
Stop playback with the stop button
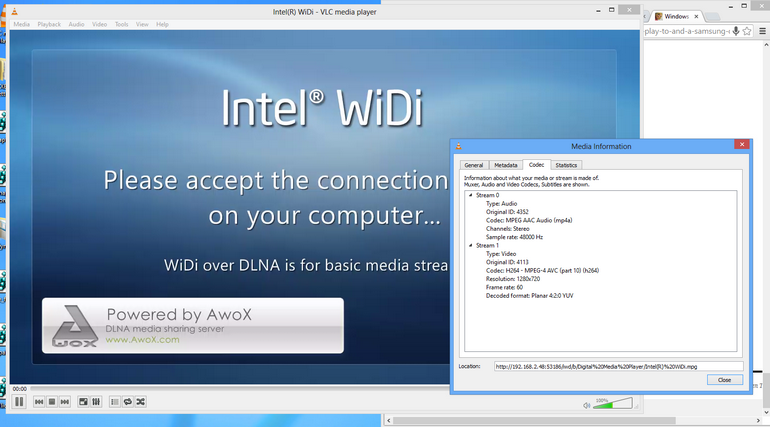(x=52, y=402)
